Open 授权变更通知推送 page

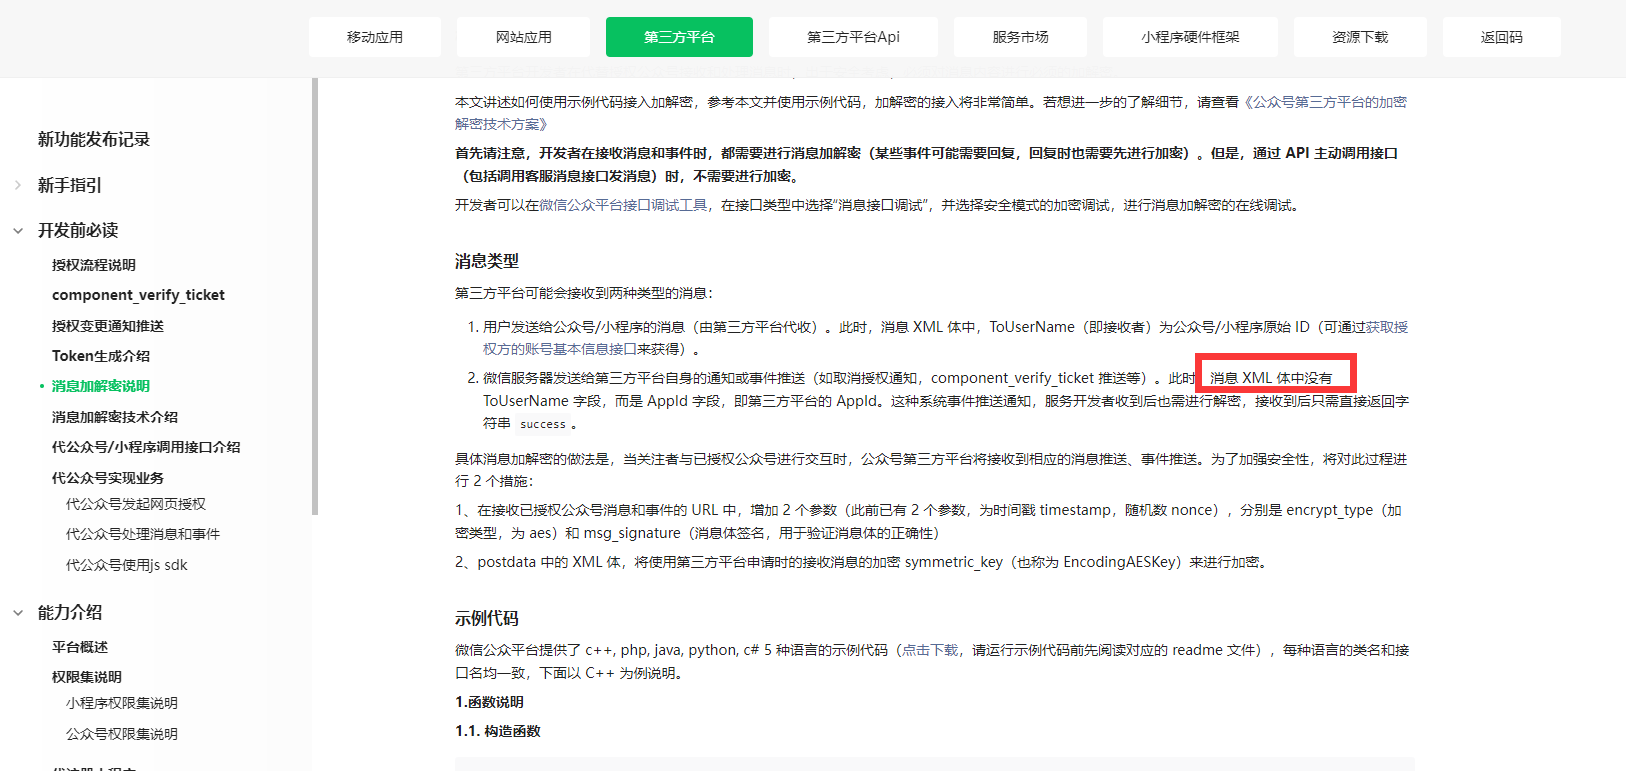click(108, 326)
